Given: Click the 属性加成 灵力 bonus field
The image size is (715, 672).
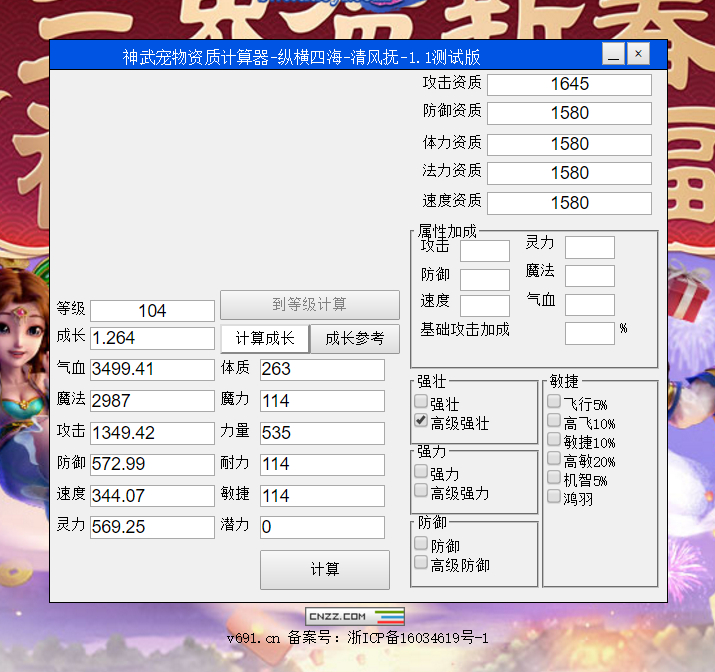Looking at the screenshot, I should 590,247.
